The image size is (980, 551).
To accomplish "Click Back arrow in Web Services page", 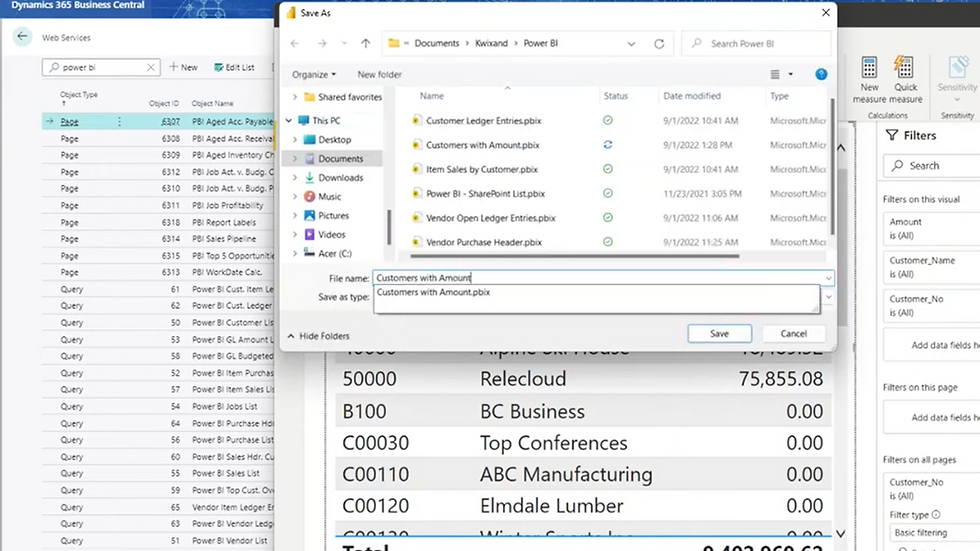I will point(22,37).
